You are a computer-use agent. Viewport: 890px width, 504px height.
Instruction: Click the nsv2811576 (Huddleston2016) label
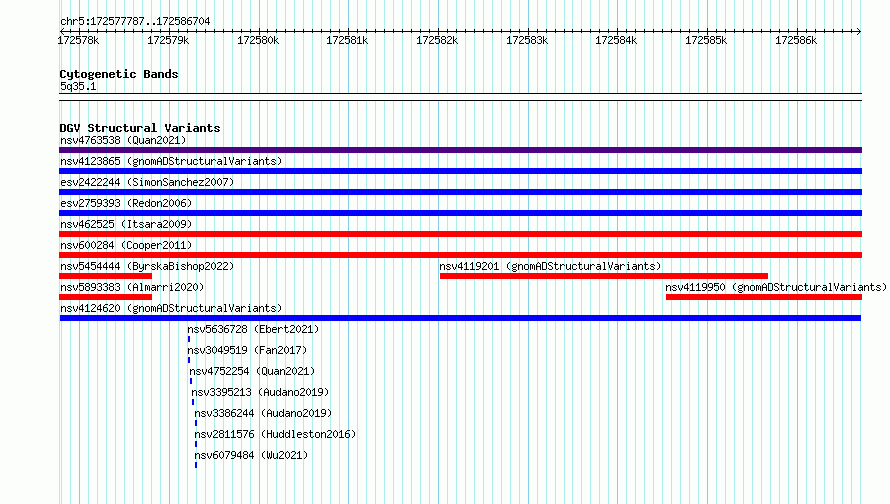275,434
